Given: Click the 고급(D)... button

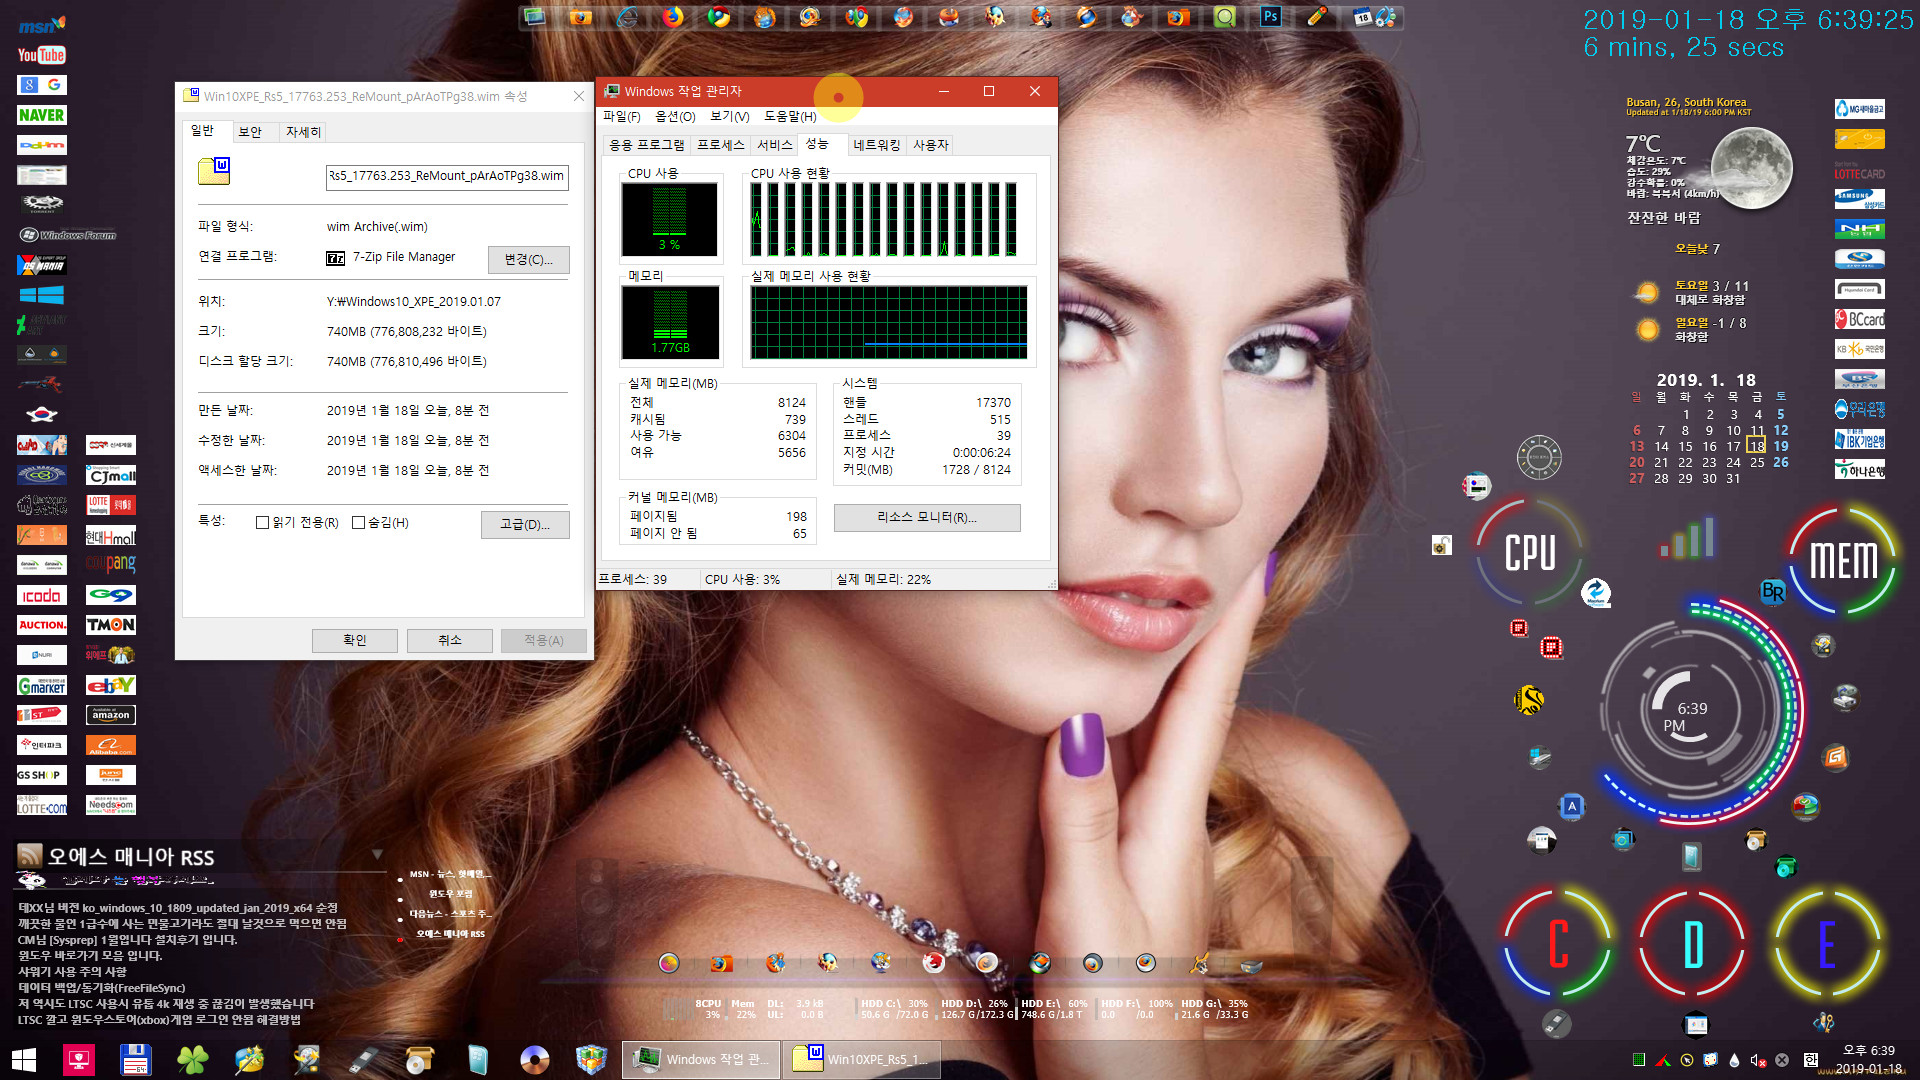Looking at the screenshot, I should tap(525, 524).
